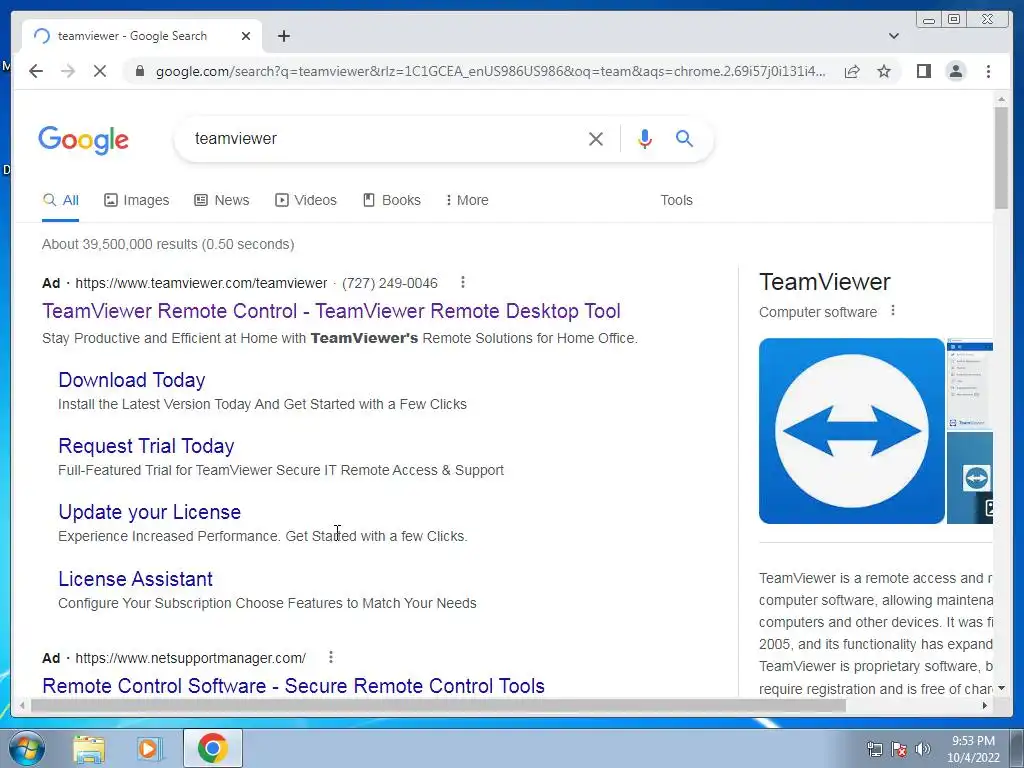Click the small TeamViewer logo thumbnail

(970, 478)
